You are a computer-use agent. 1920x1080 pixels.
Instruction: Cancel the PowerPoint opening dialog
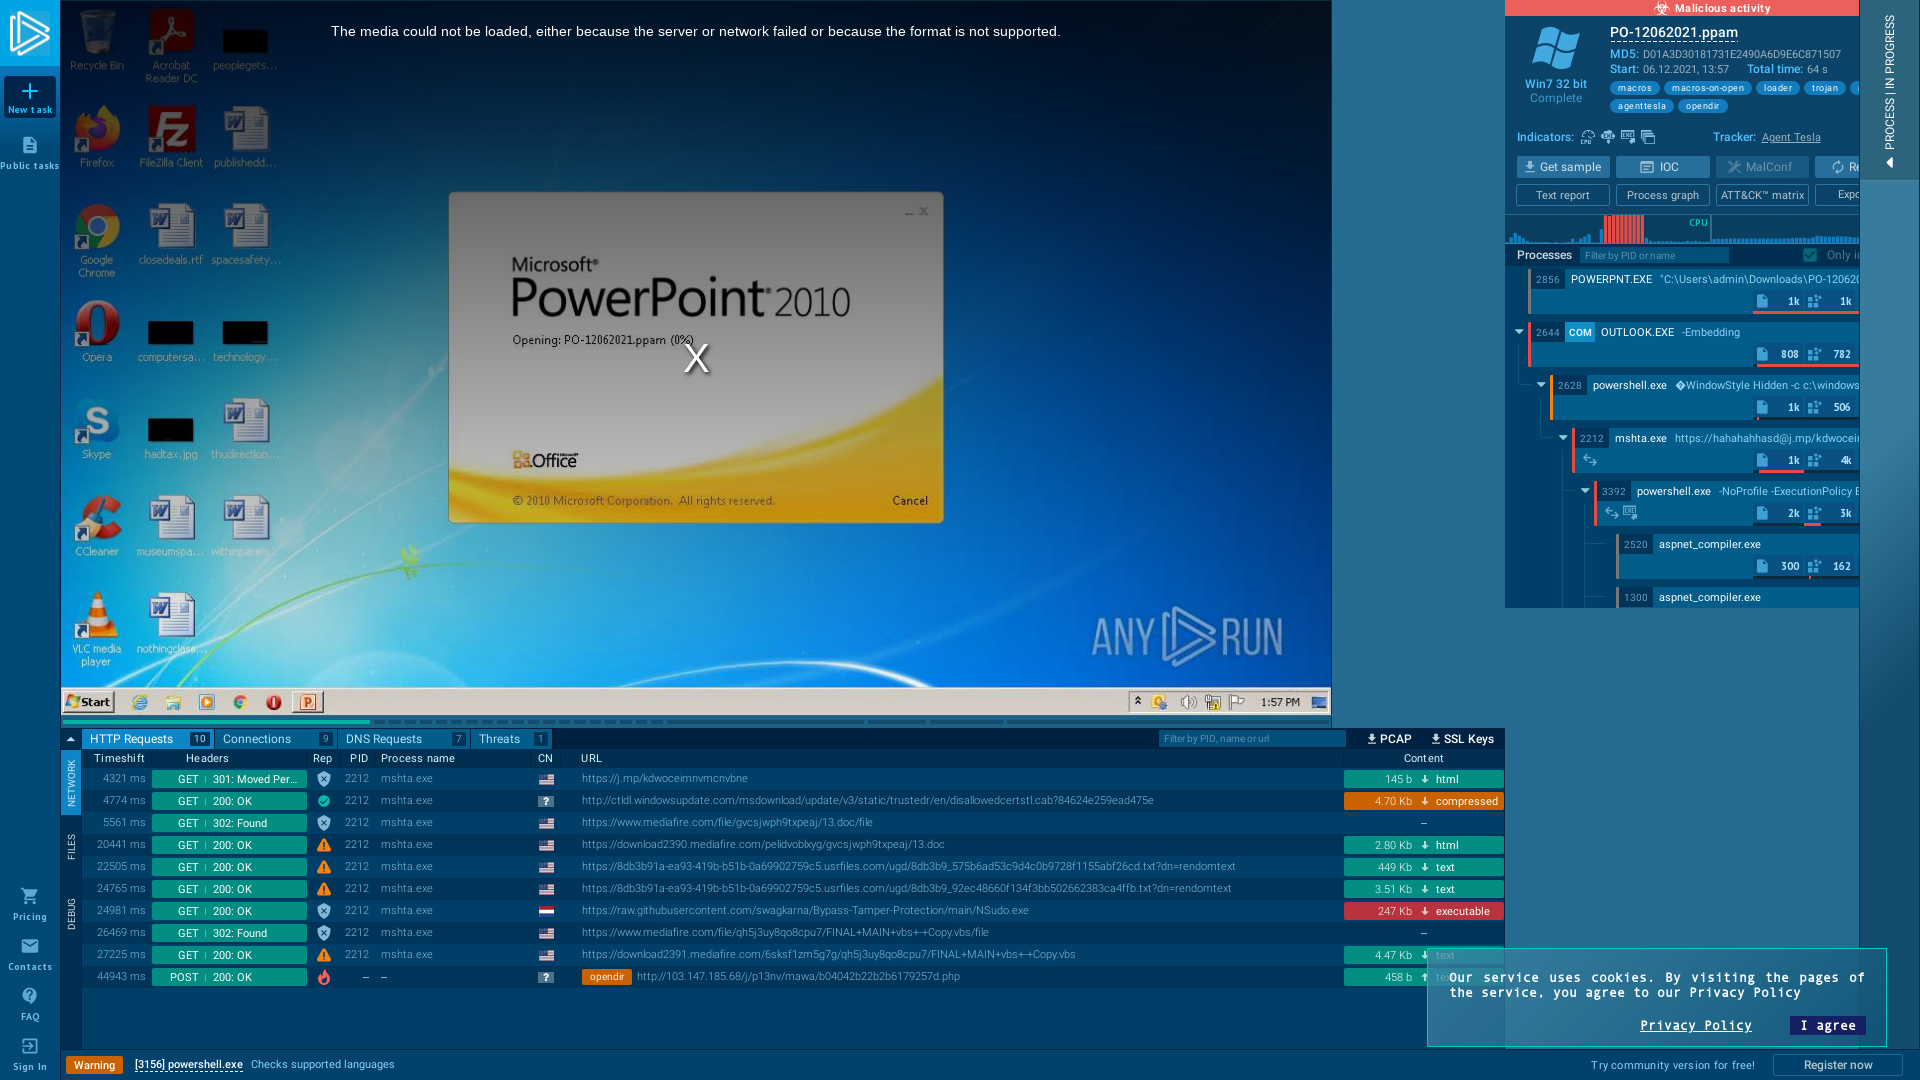tap(910, 501)
